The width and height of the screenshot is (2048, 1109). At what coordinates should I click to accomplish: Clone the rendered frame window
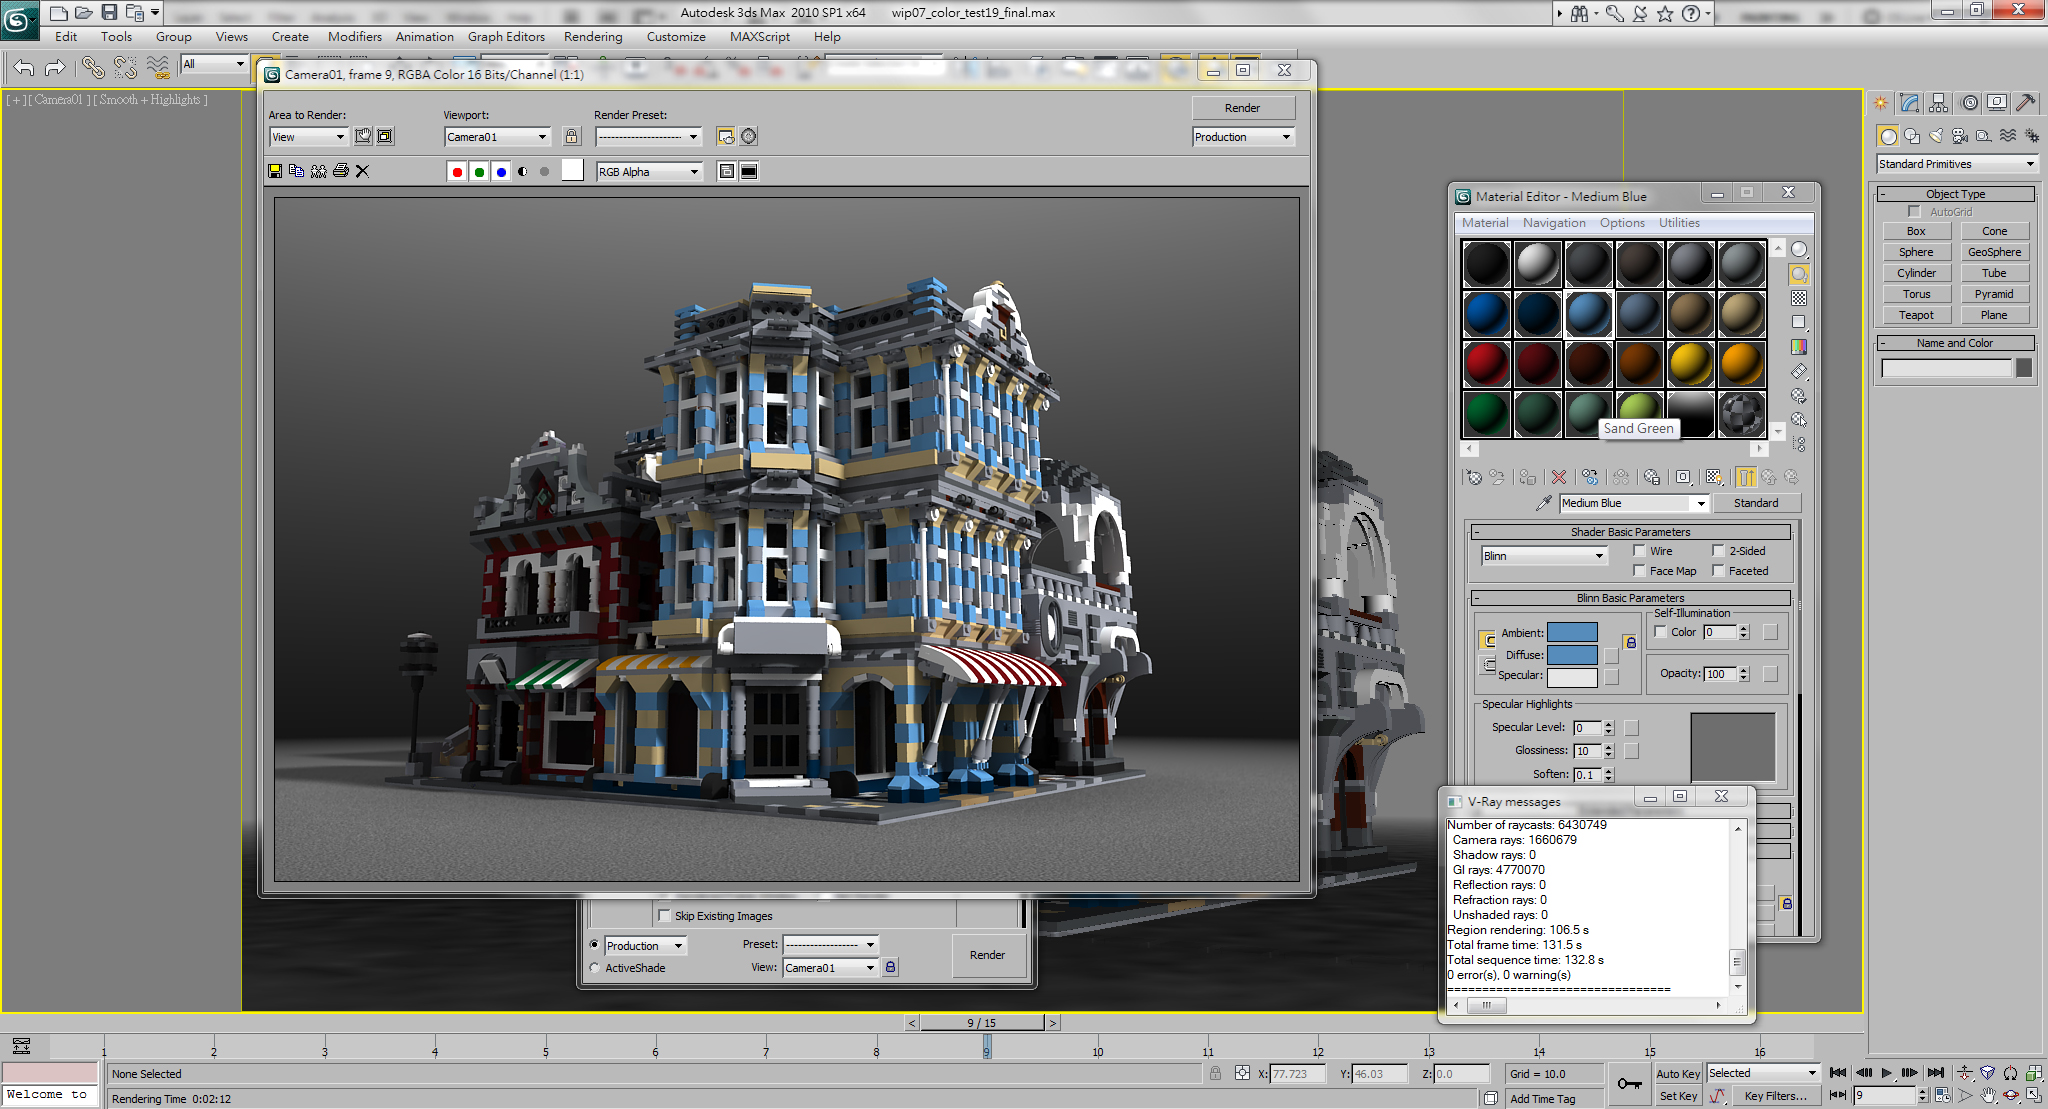click(x=318, y=171)
